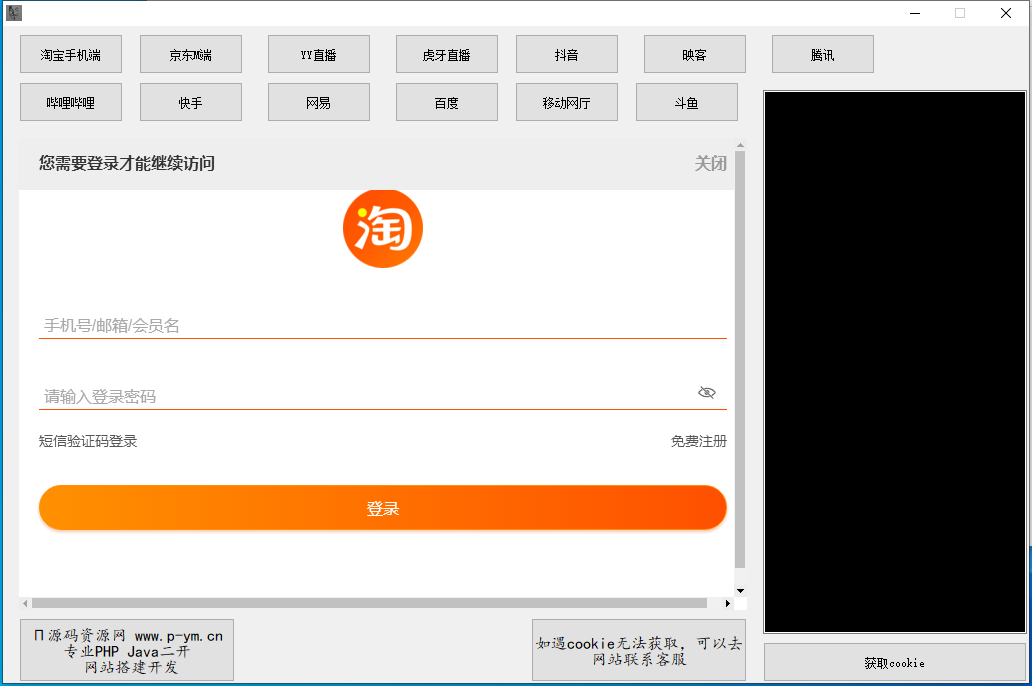Click the vertical scrollbar up arrow
This screenshot has height=686, width=1032.
coord(740,145)
